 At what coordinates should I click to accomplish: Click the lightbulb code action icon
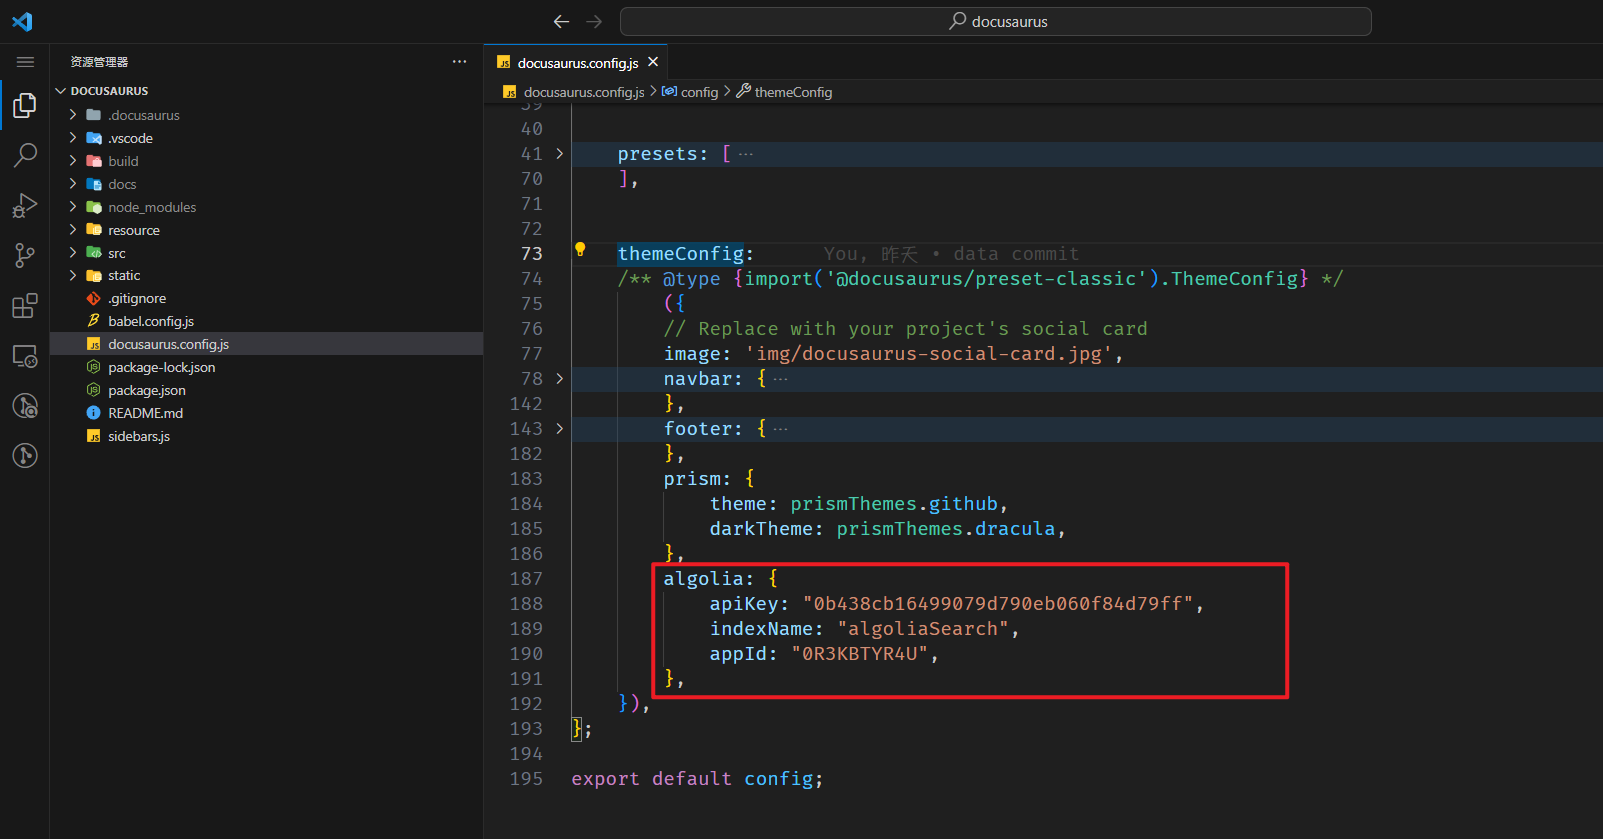point(580,250)
